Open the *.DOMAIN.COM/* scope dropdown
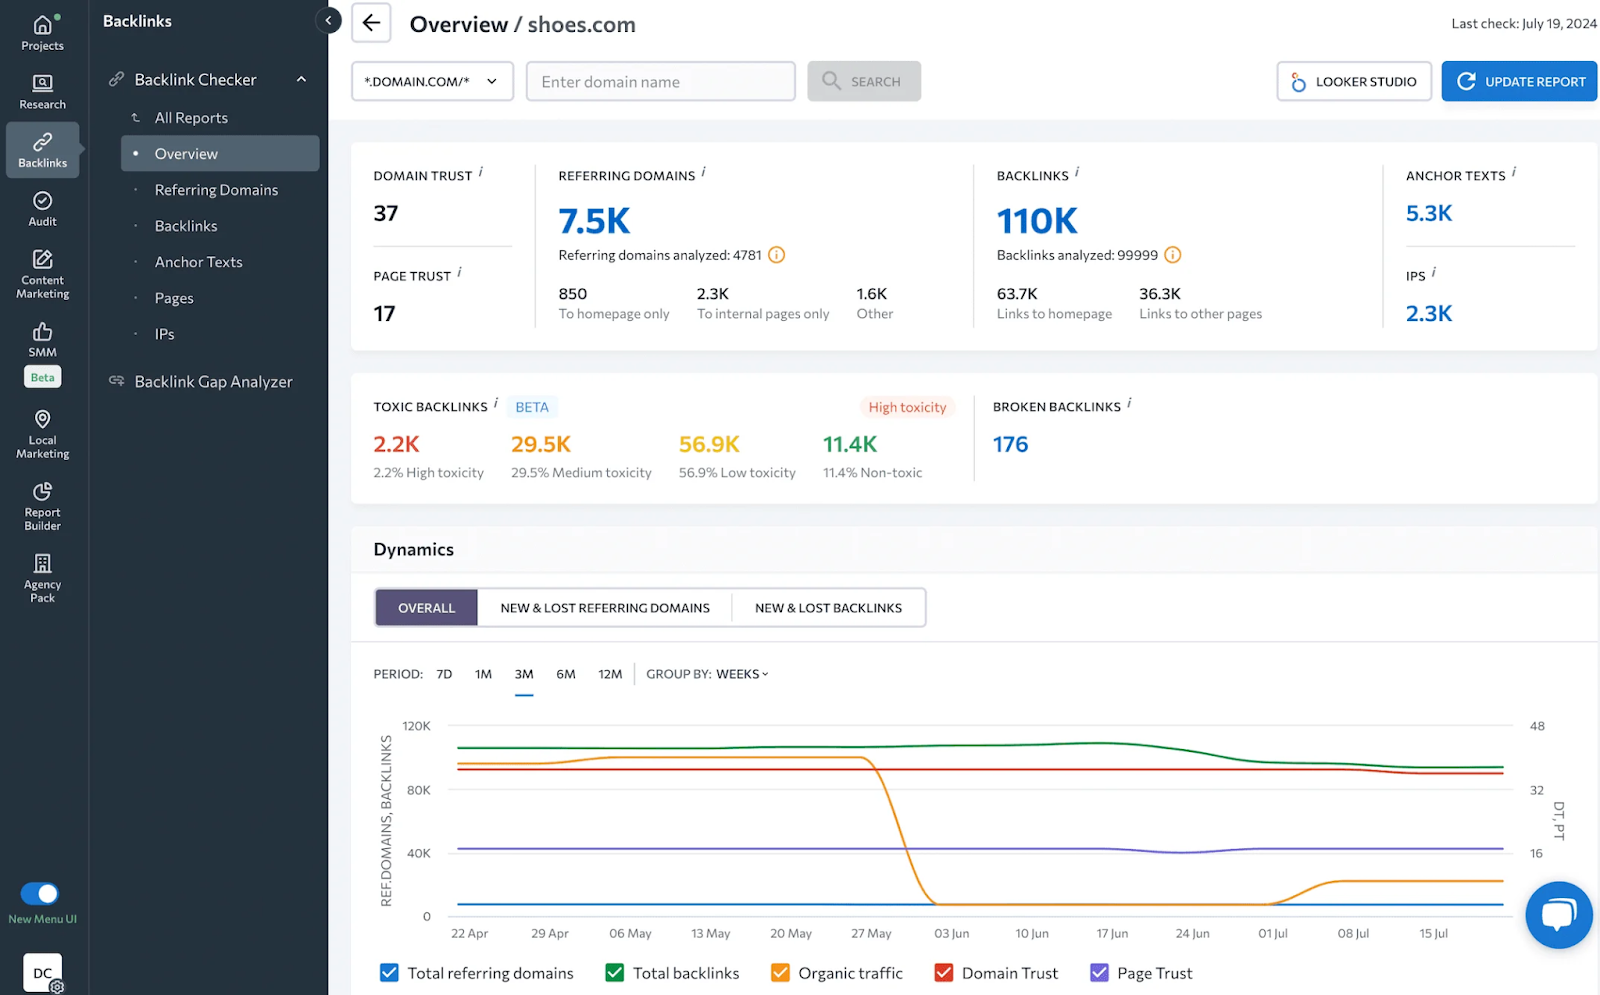Image resolution: width=1600 pixels, height=995 pixels. coord(432,81)
